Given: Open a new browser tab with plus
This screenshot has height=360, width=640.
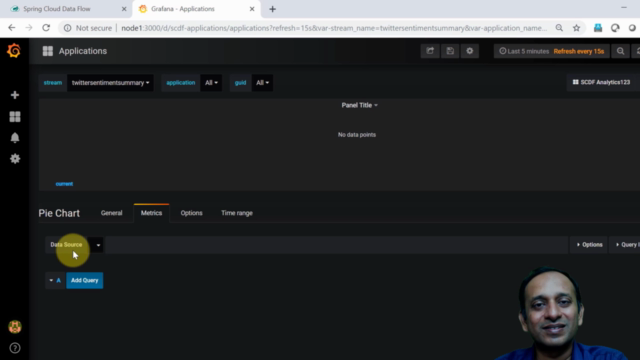Looking at the screenshot, I should pos(273,9).
